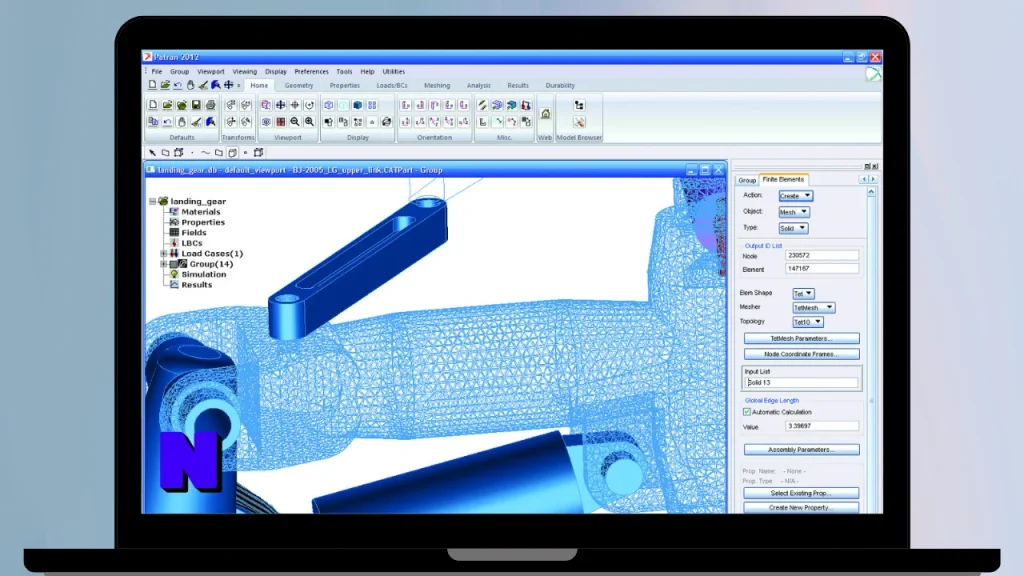Click the four-squares icon in Display group
Image resolution: width=1024 pixels, height=576 pixels.
(372, 105)
